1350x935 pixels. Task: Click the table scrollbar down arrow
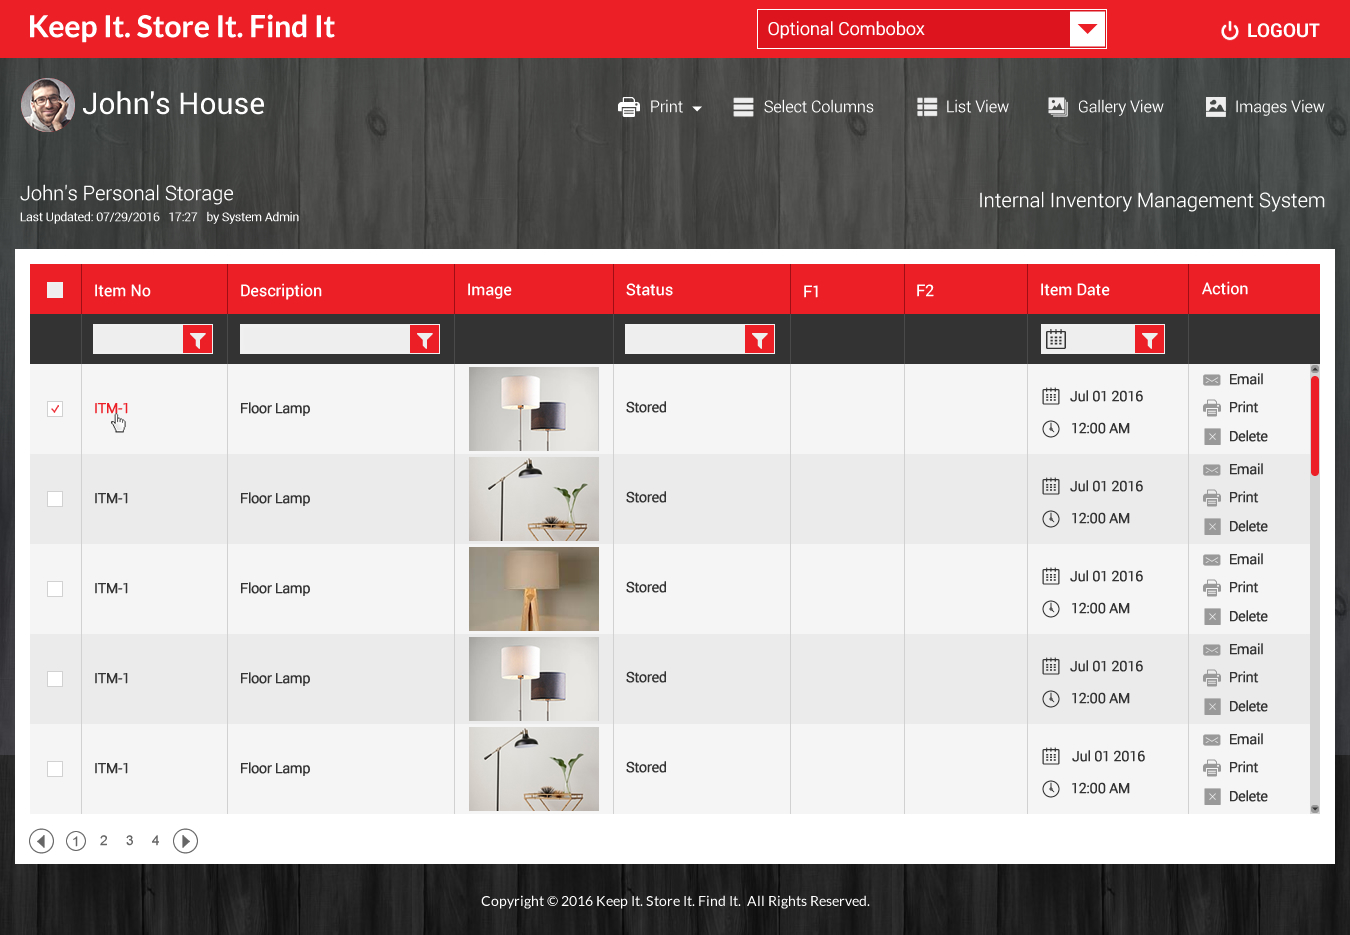[1315, 809]
